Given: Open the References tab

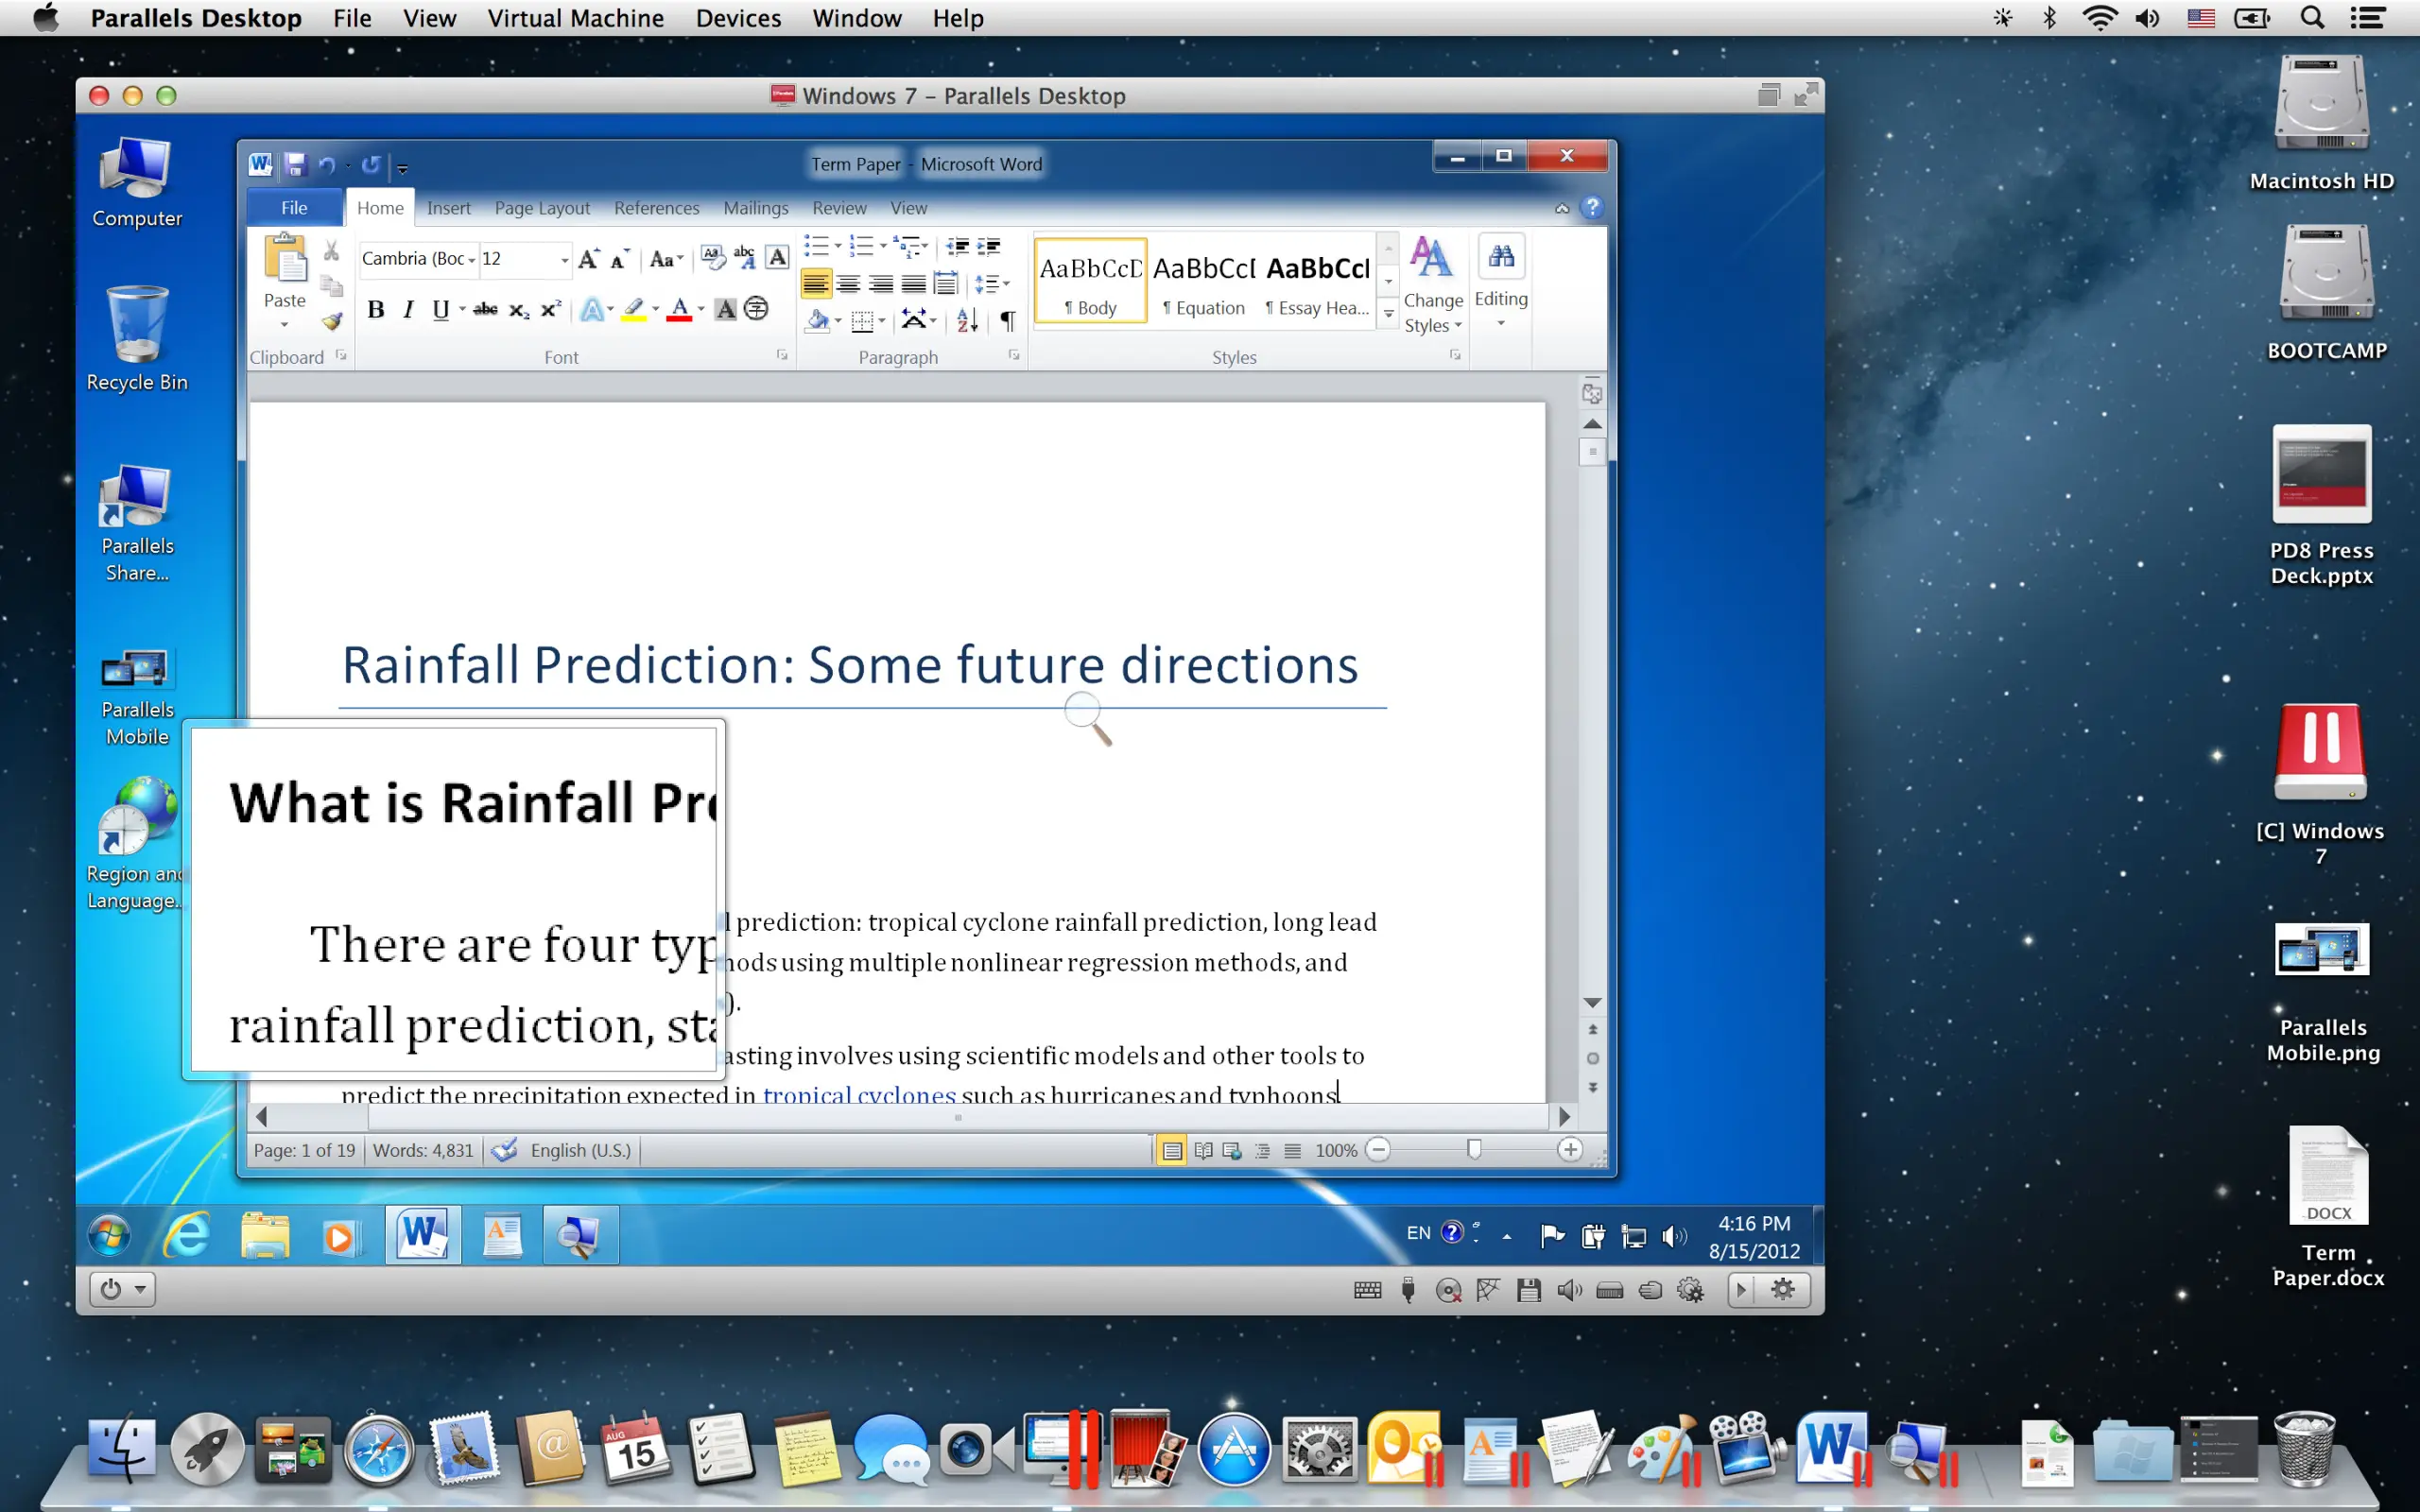Looking at the screenshot, I should [x=657, y=208].
